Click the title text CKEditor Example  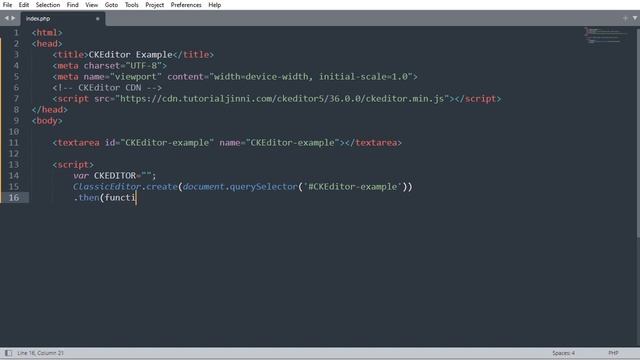(131, 55)
